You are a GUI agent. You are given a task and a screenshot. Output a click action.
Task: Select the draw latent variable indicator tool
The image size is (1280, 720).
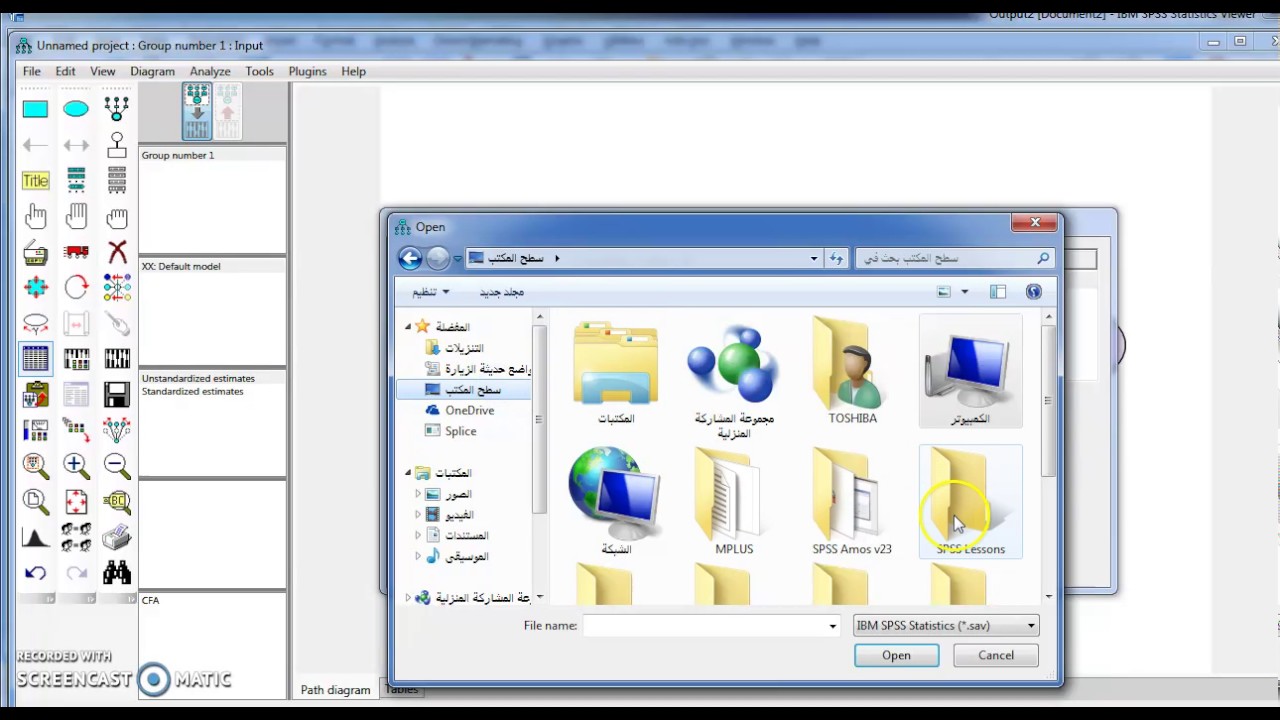[x=117, y=109]
